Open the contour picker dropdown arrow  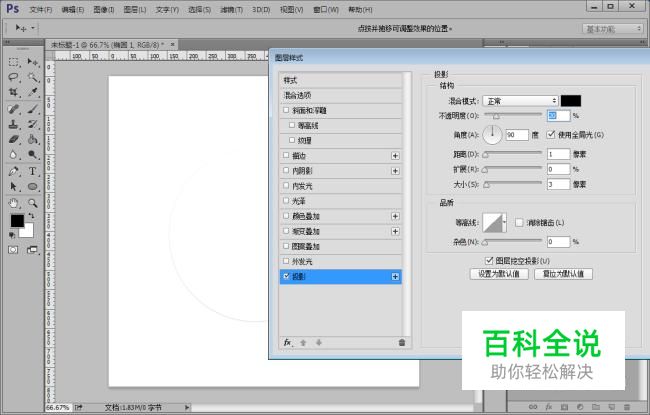(x=504, y=222)
